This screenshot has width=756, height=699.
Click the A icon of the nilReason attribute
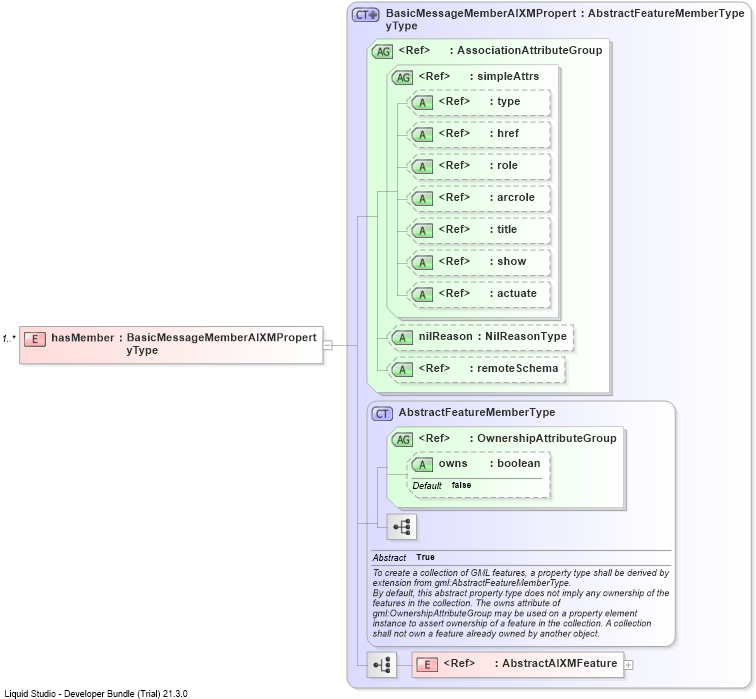pyautogui.click(x=403, y=337)
